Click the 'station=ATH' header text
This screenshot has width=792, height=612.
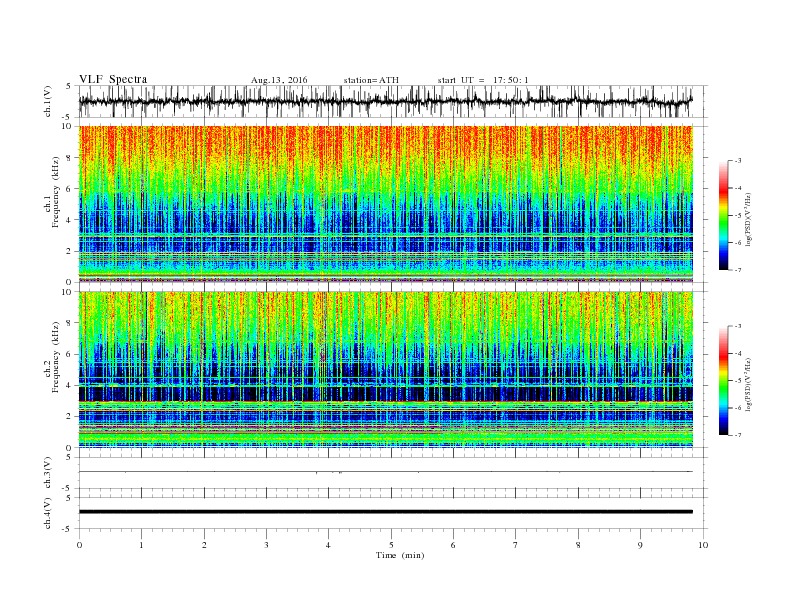click(x=371, y=80)
